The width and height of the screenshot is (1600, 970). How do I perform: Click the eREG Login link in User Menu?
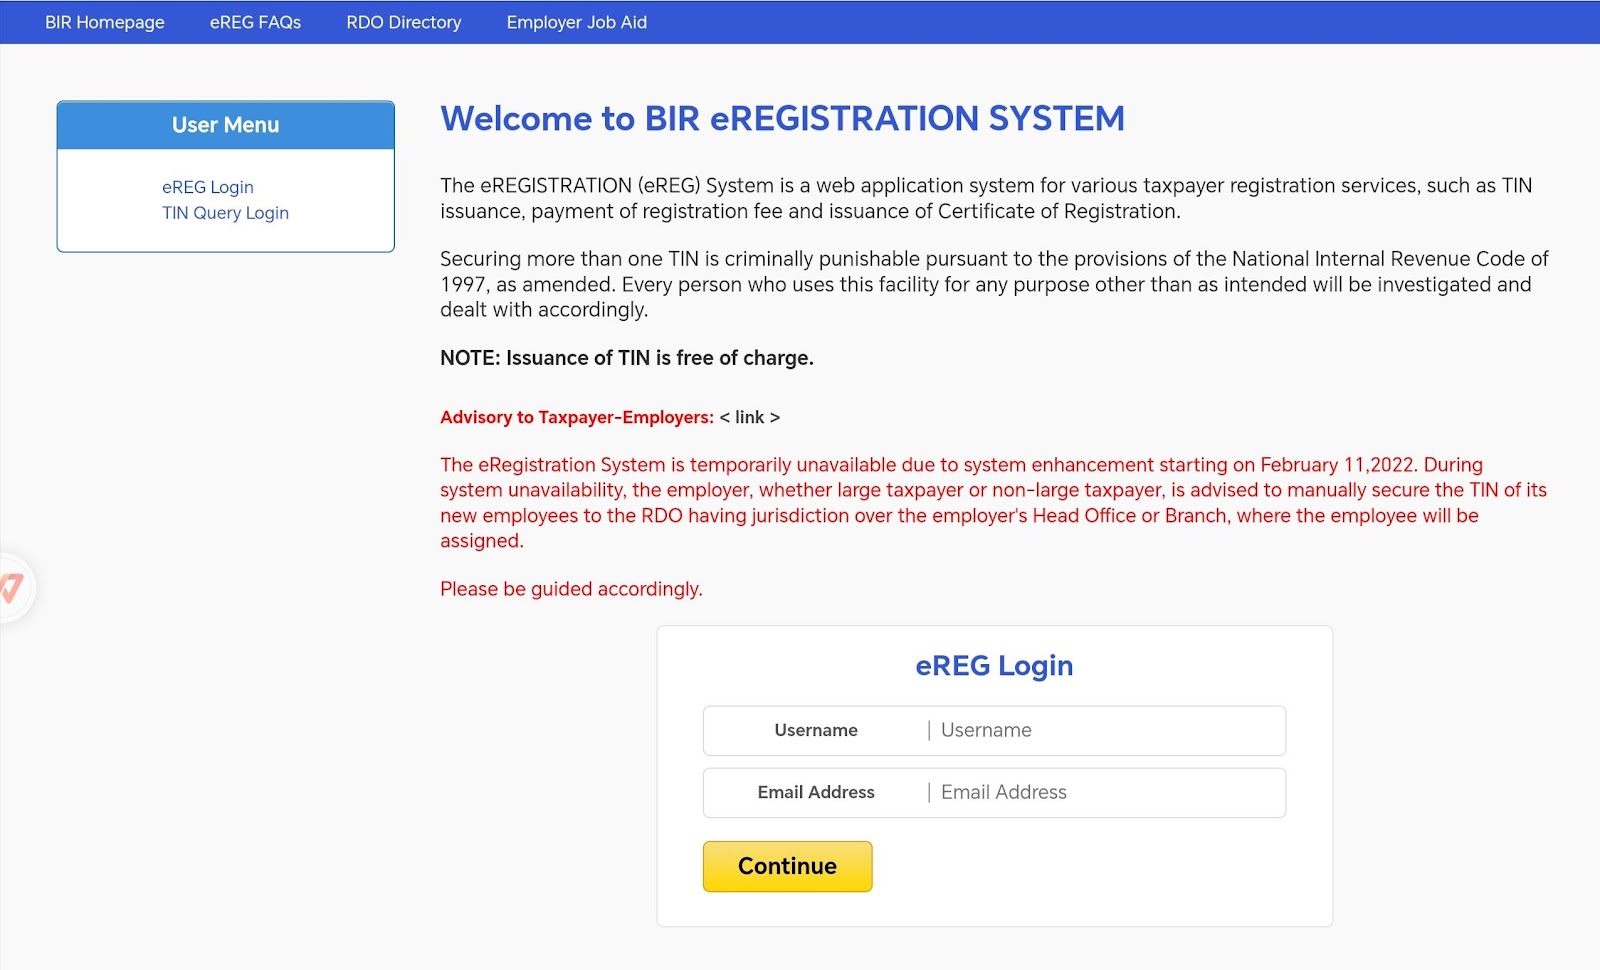(x=208, y=187)
